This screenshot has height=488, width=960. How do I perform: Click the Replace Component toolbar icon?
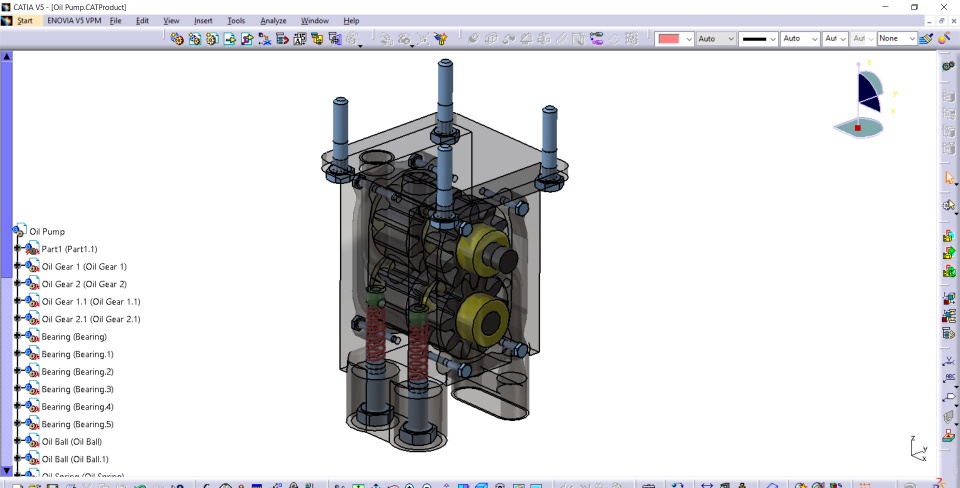pos(264,39)
